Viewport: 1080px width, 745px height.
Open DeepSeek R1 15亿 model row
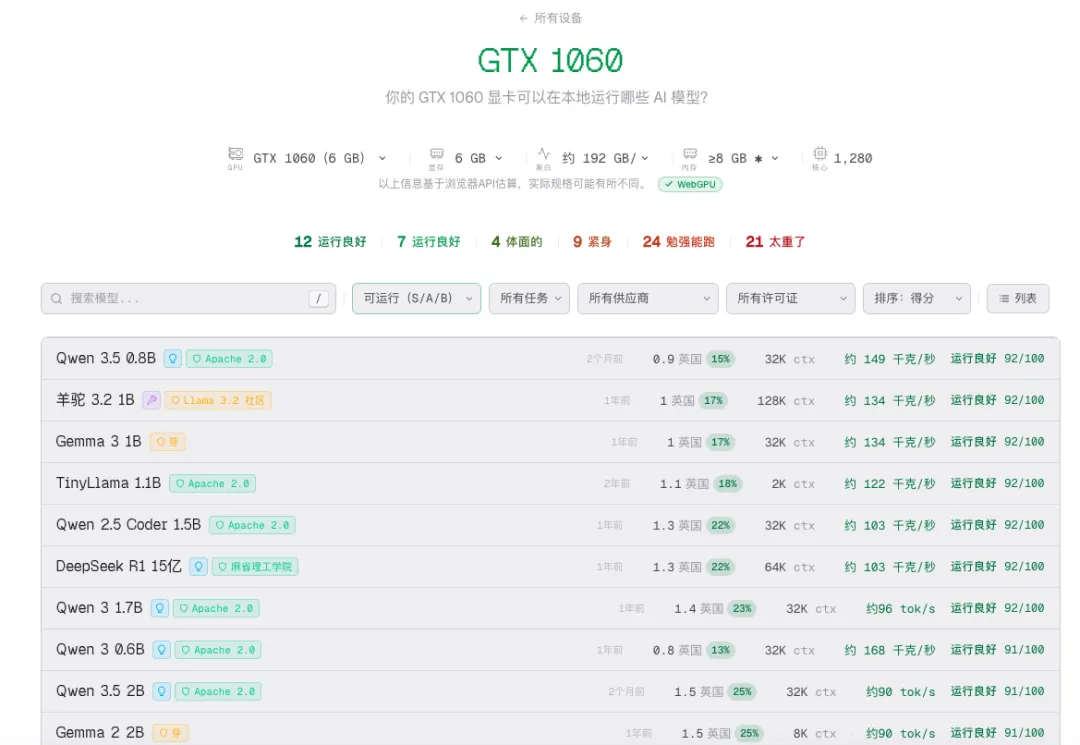[x=550, y=567]
